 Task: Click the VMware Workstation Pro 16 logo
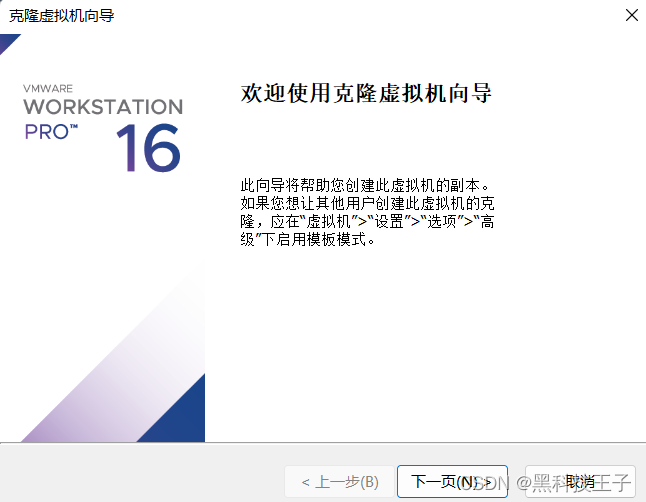[x=103, y=127]
